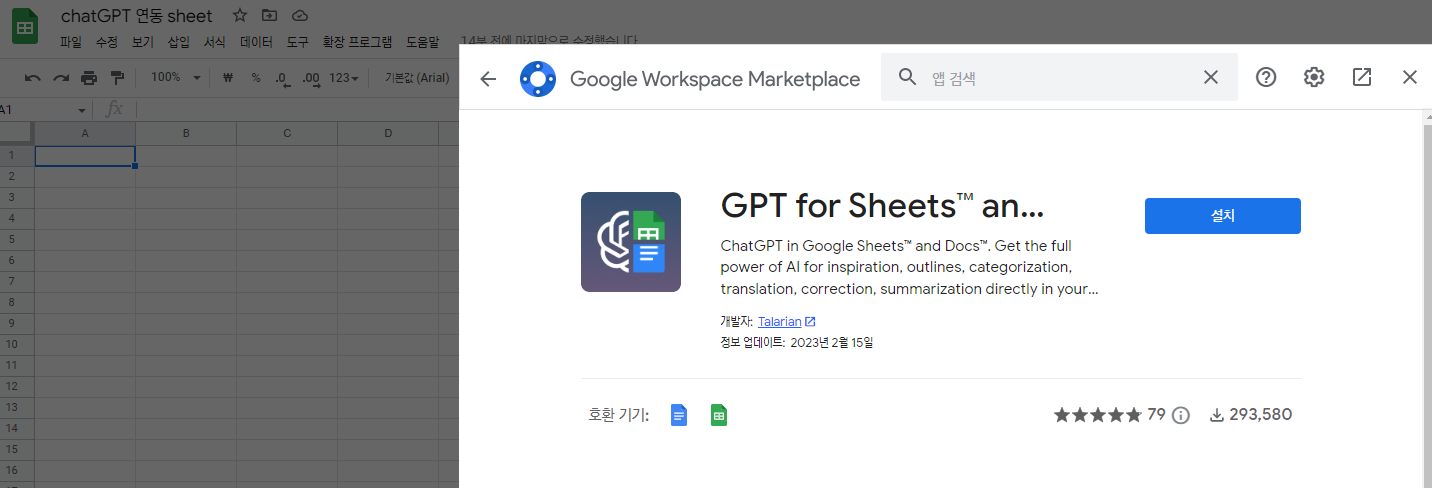Viewport: 1432px width, 488px height.
Task: Click the formula bar fx icon
Action: click(x=114, y=109)
